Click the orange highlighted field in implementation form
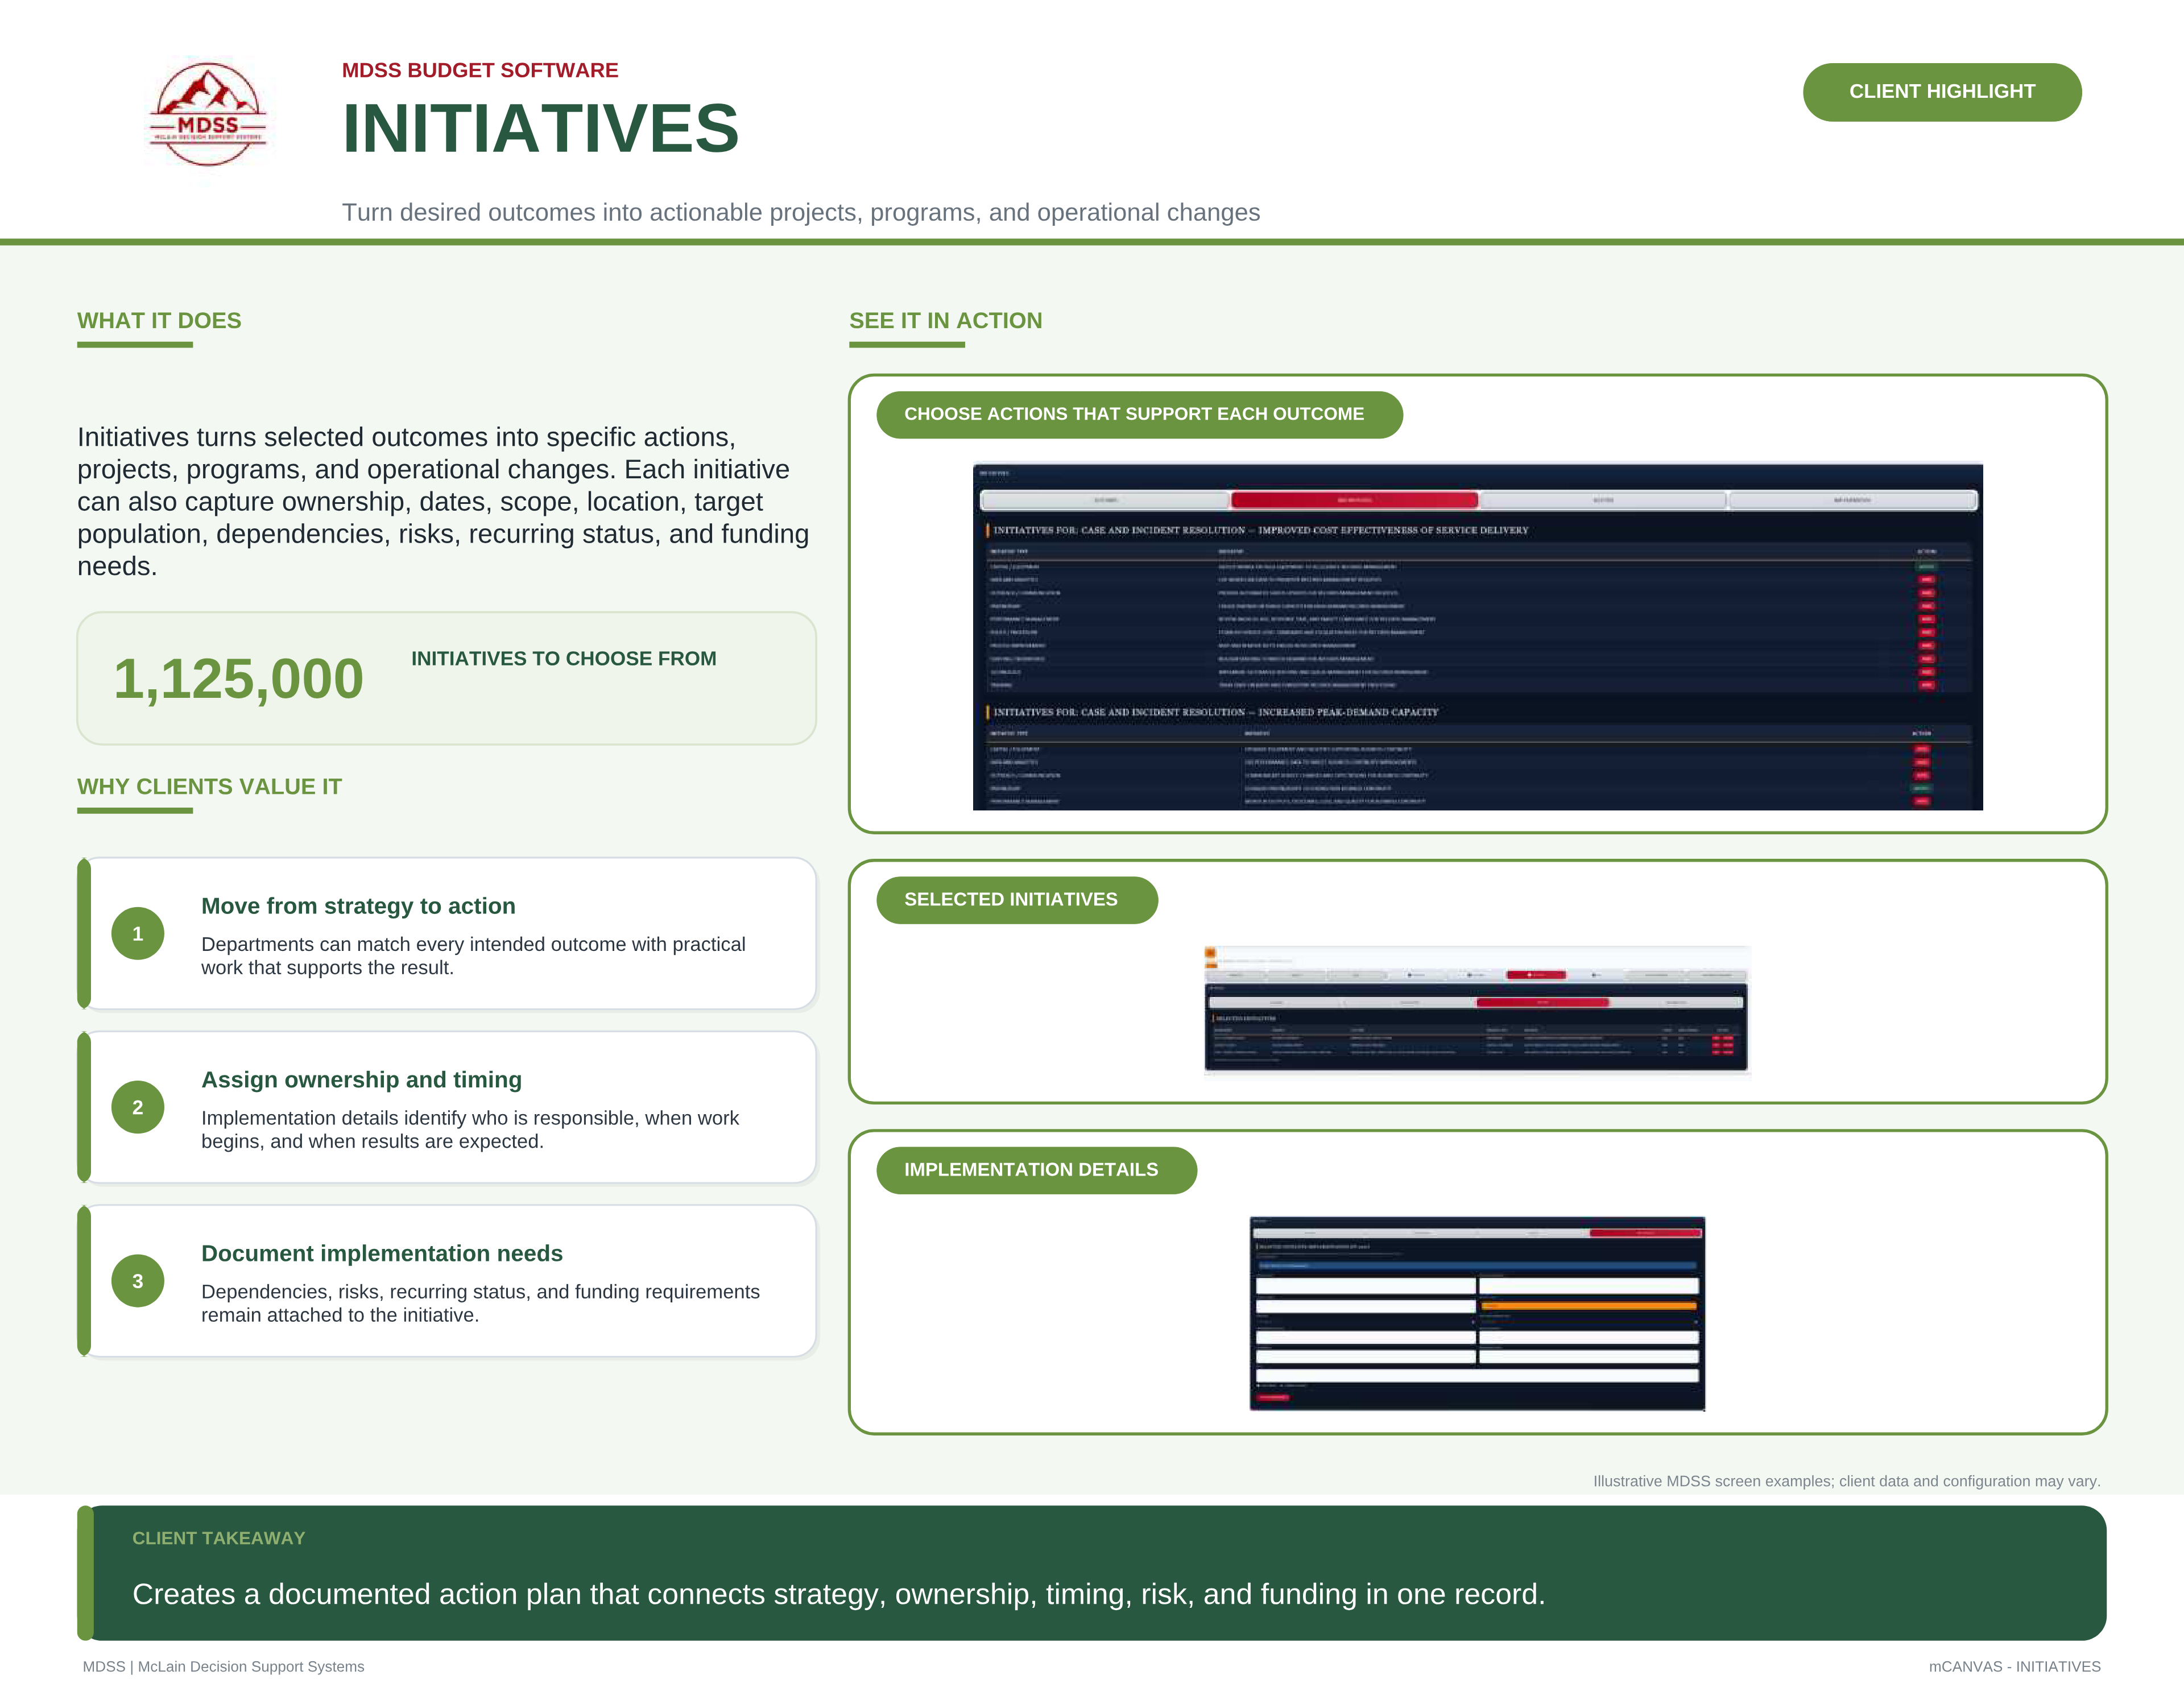Image resolution: width=2184 pixels, height=1688 pixels. click(1589, 1306)
